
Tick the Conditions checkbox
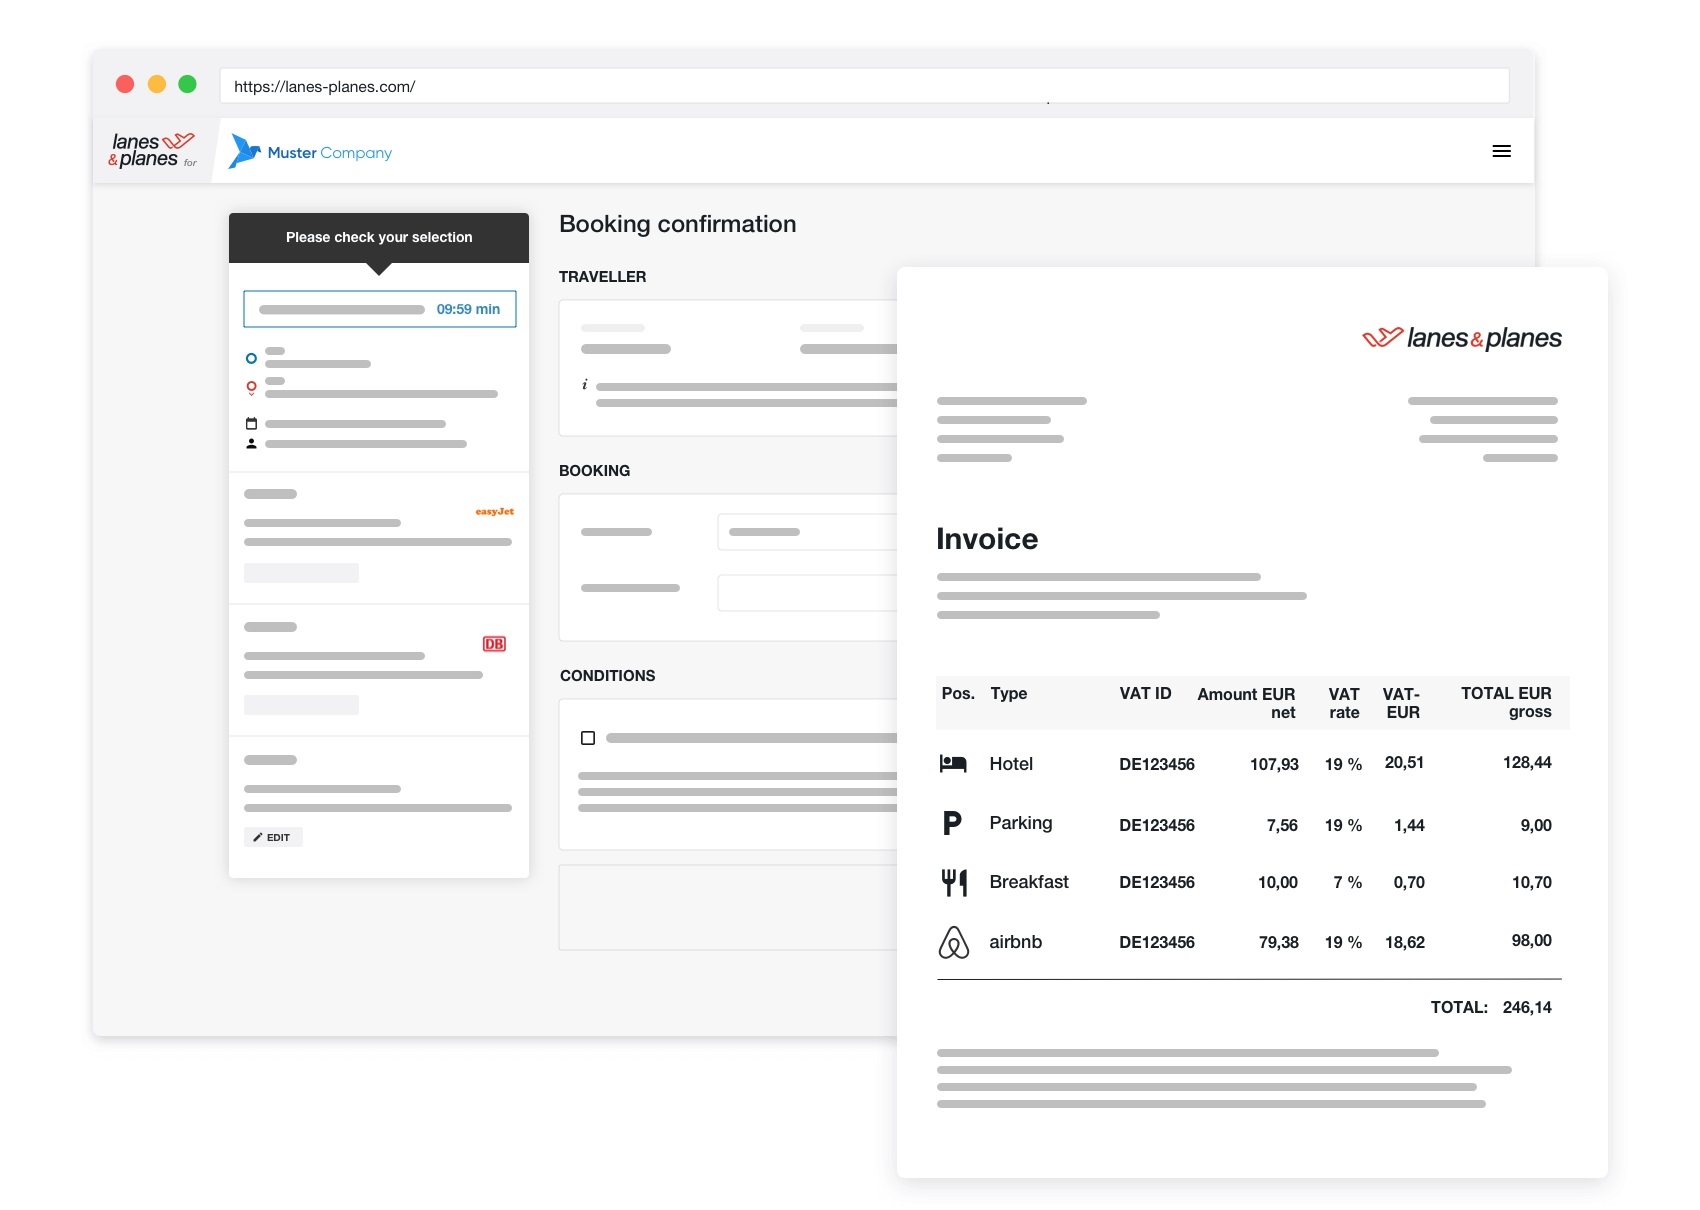(x=588, y=738)
